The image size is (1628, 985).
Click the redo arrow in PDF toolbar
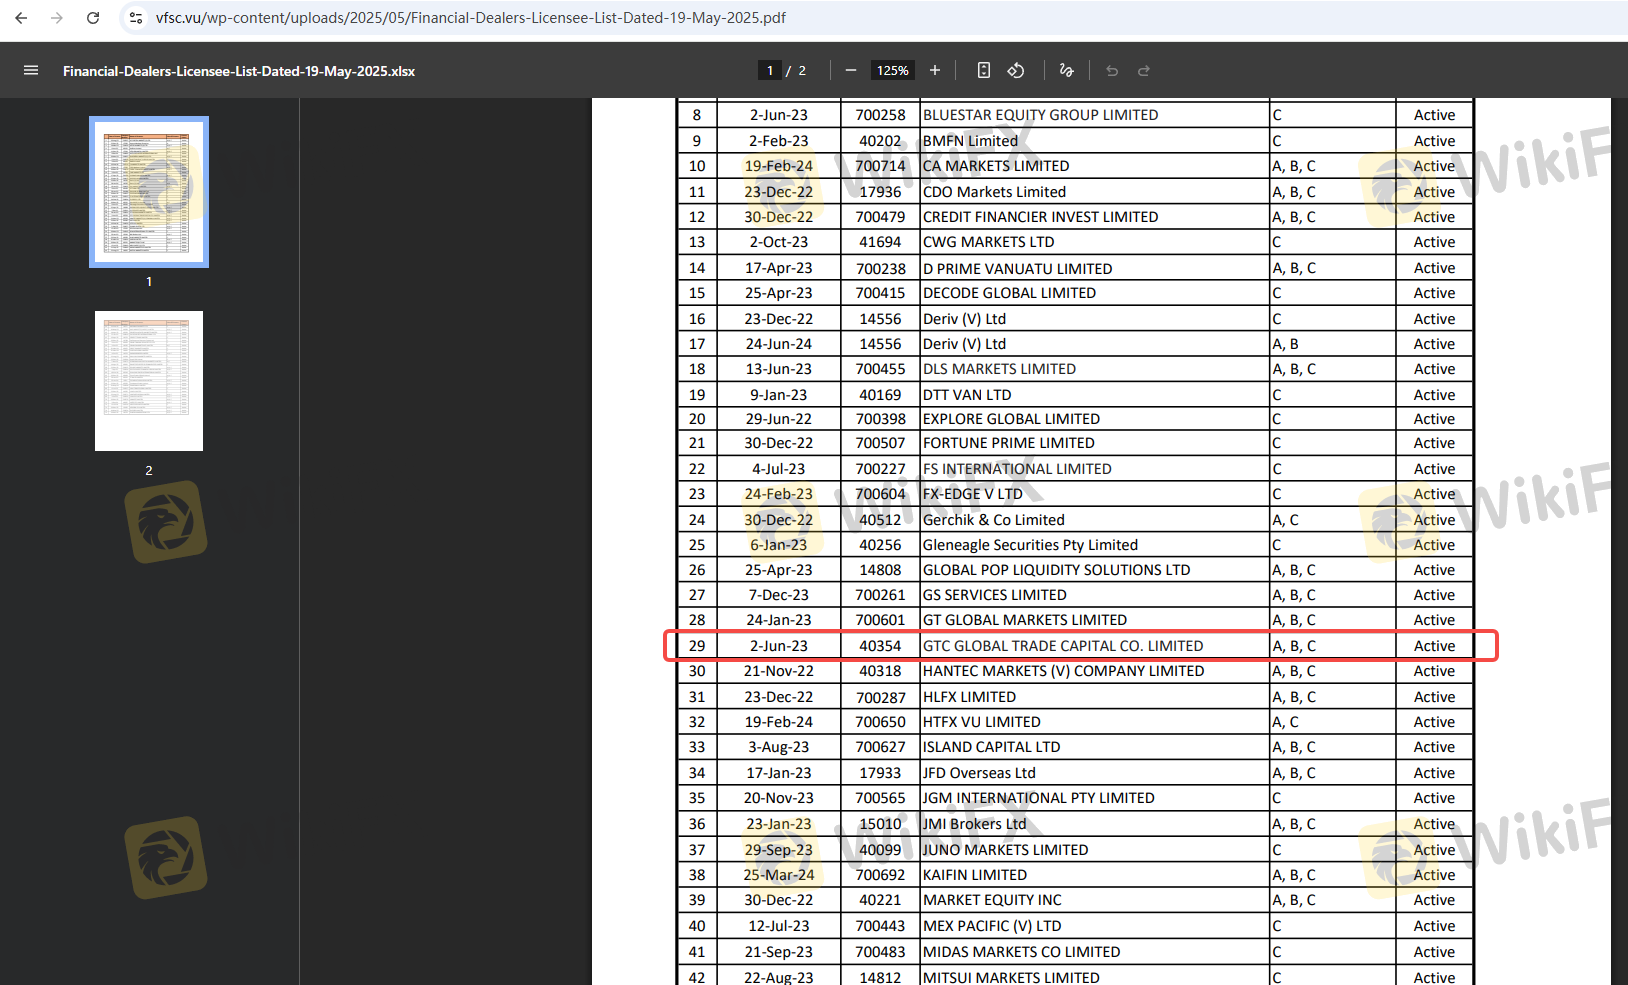[1144, 70]
